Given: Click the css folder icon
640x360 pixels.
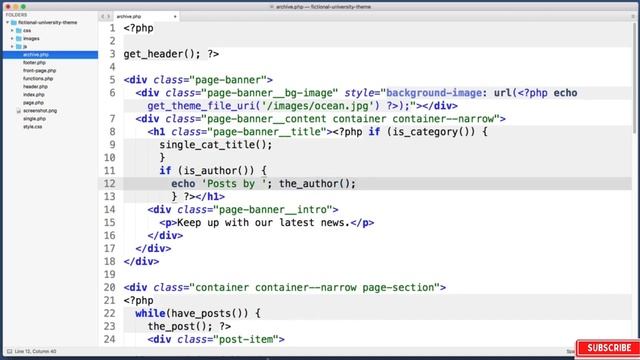Looking at the screenshot, I should 19,31.
